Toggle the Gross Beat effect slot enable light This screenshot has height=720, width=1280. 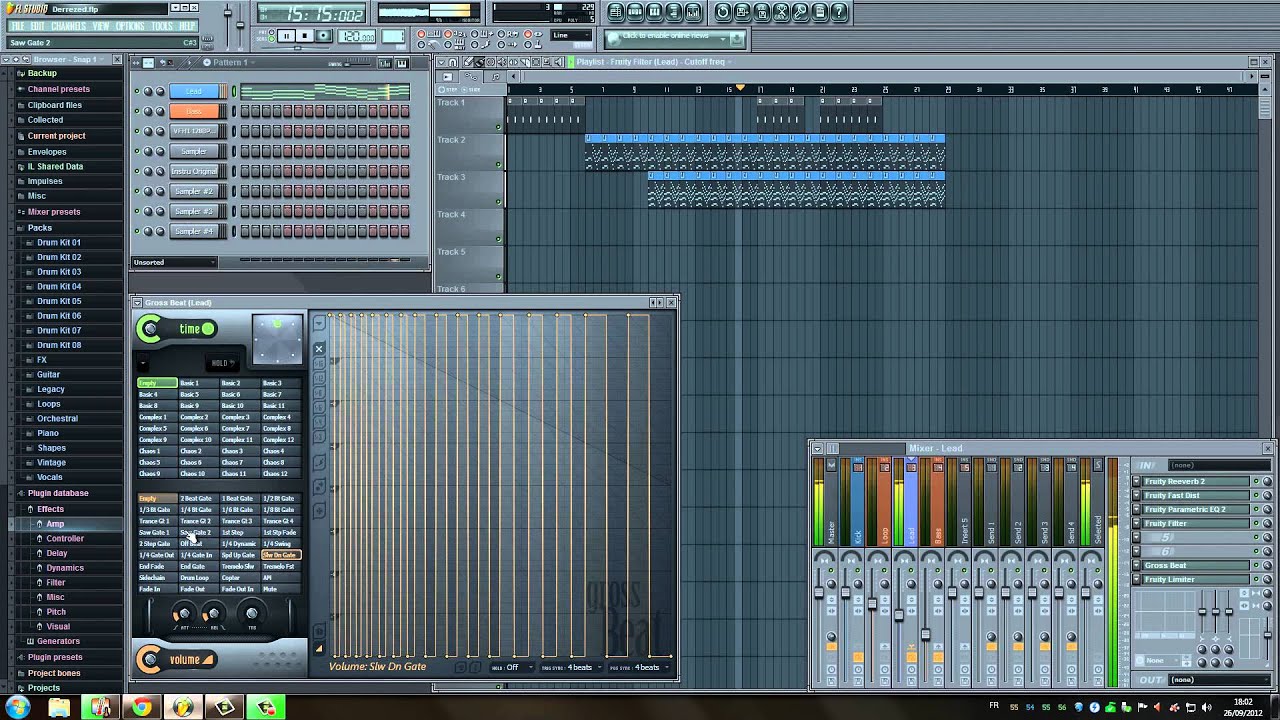[1255, 566]
